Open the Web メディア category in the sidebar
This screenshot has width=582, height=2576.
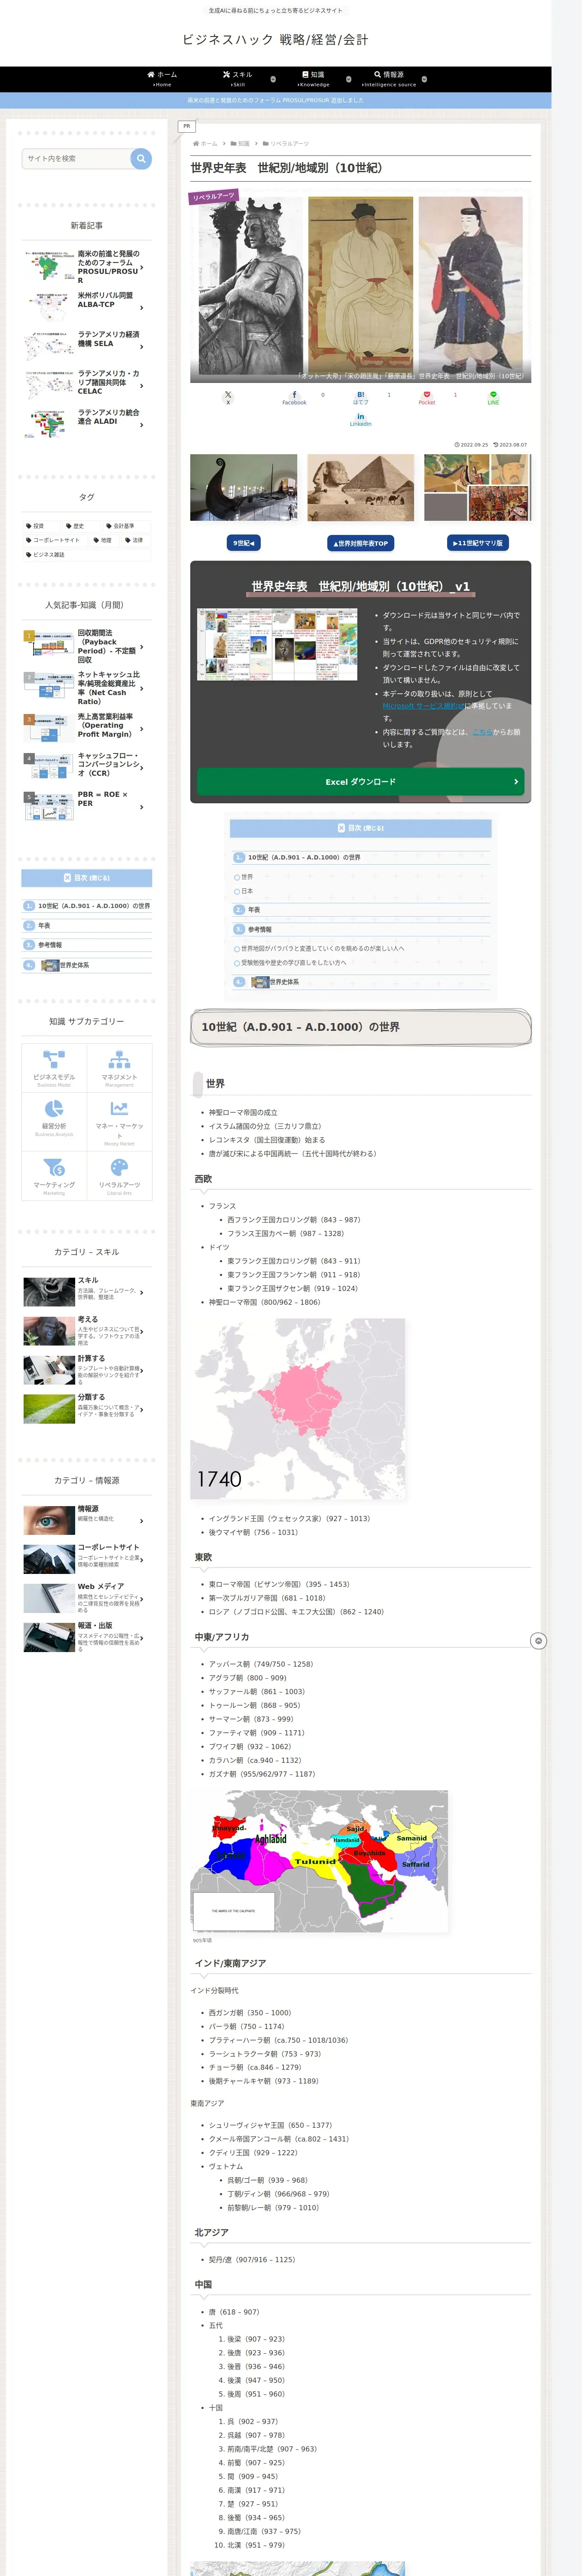point(87,1598)
